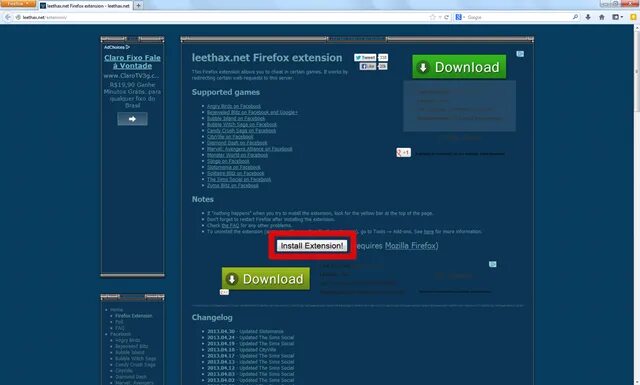The width and height of the screenshot is (640, 385).
Task: Click the sidebar menu FAQ entry
Action: pos(120,328)
